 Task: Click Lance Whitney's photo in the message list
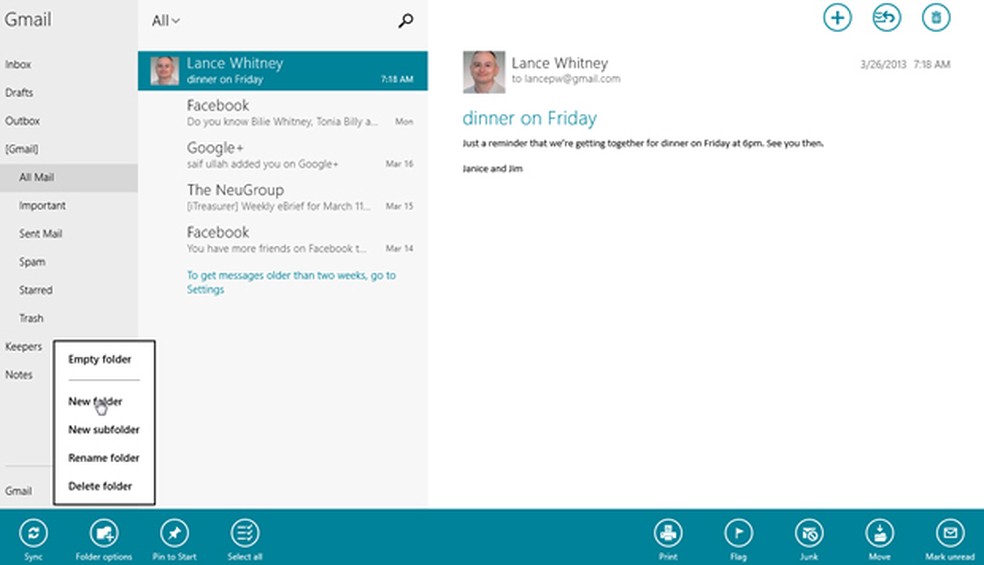click(x=164, y=70)
